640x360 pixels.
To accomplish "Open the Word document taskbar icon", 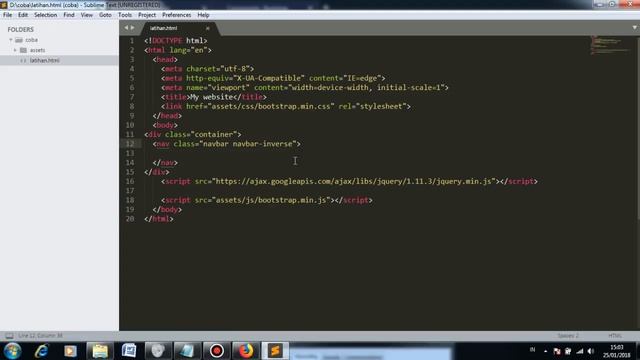I will tap(129, 351).
